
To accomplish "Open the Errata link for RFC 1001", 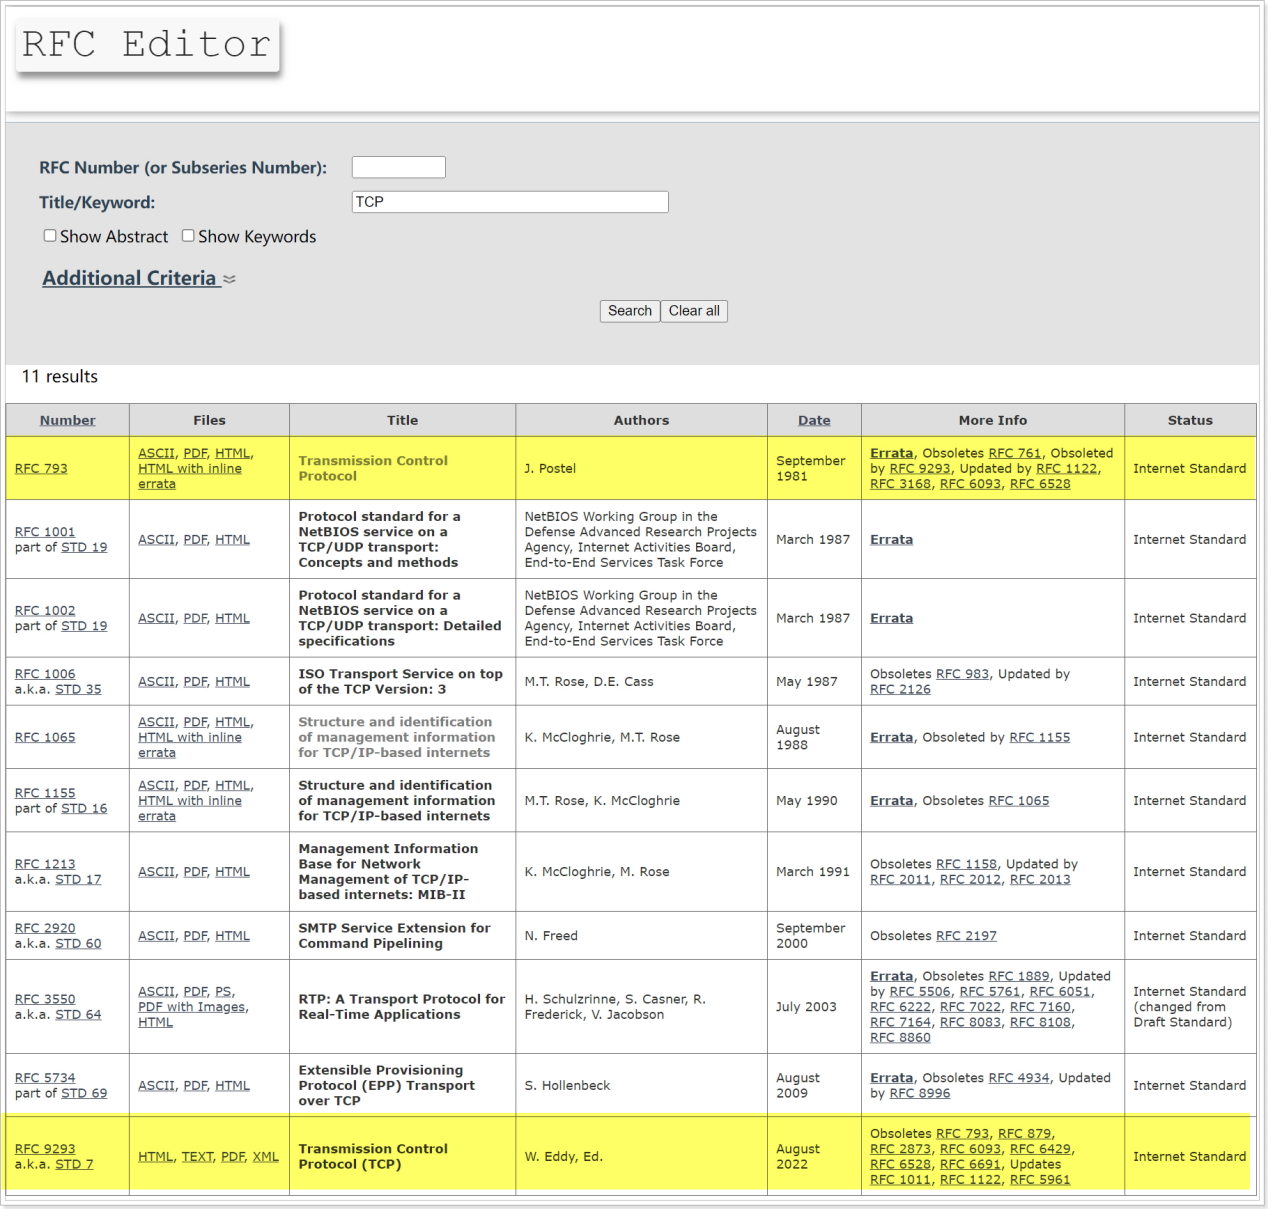I will (x=891, y=539).
